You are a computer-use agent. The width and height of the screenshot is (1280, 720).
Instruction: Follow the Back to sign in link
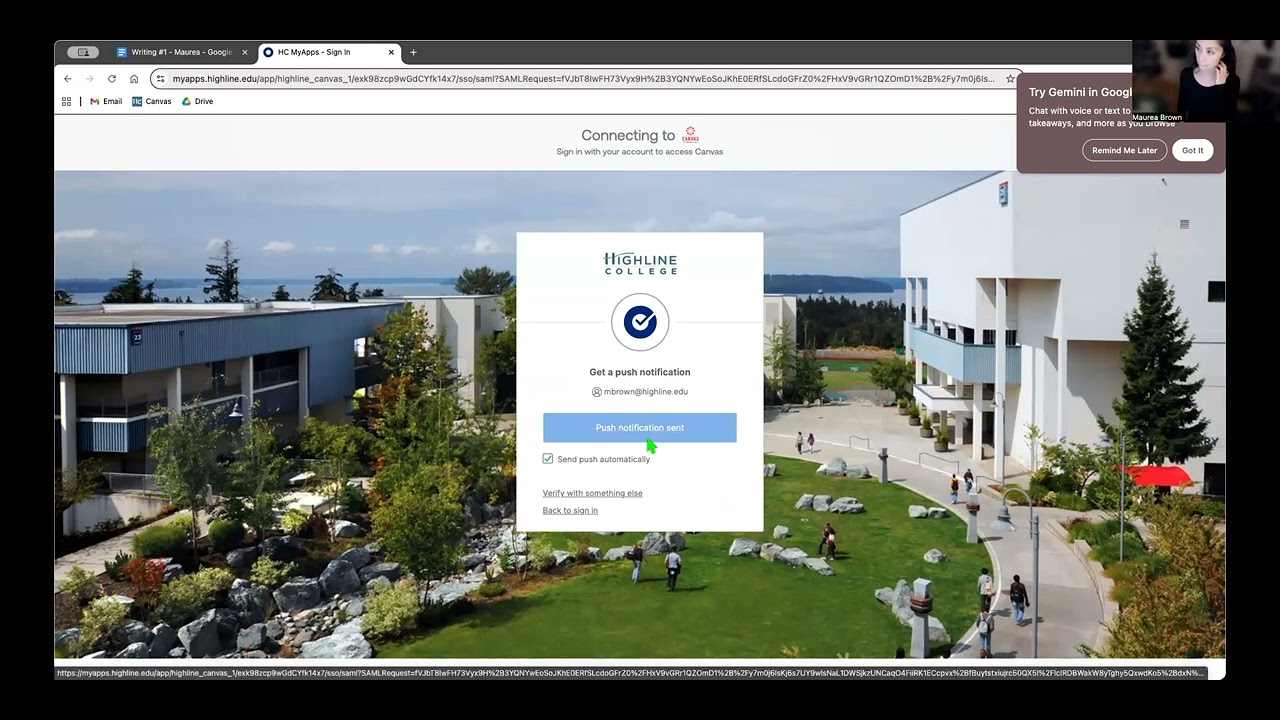[570, 510]
